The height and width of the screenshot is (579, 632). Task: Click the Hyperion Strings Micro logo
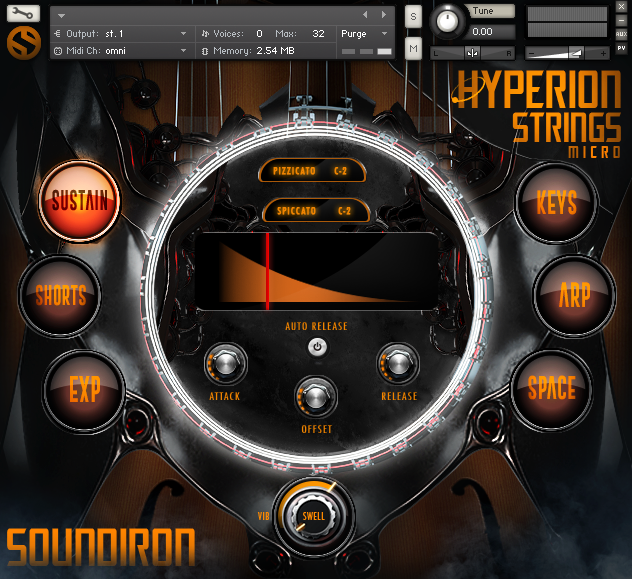point(537,114)
